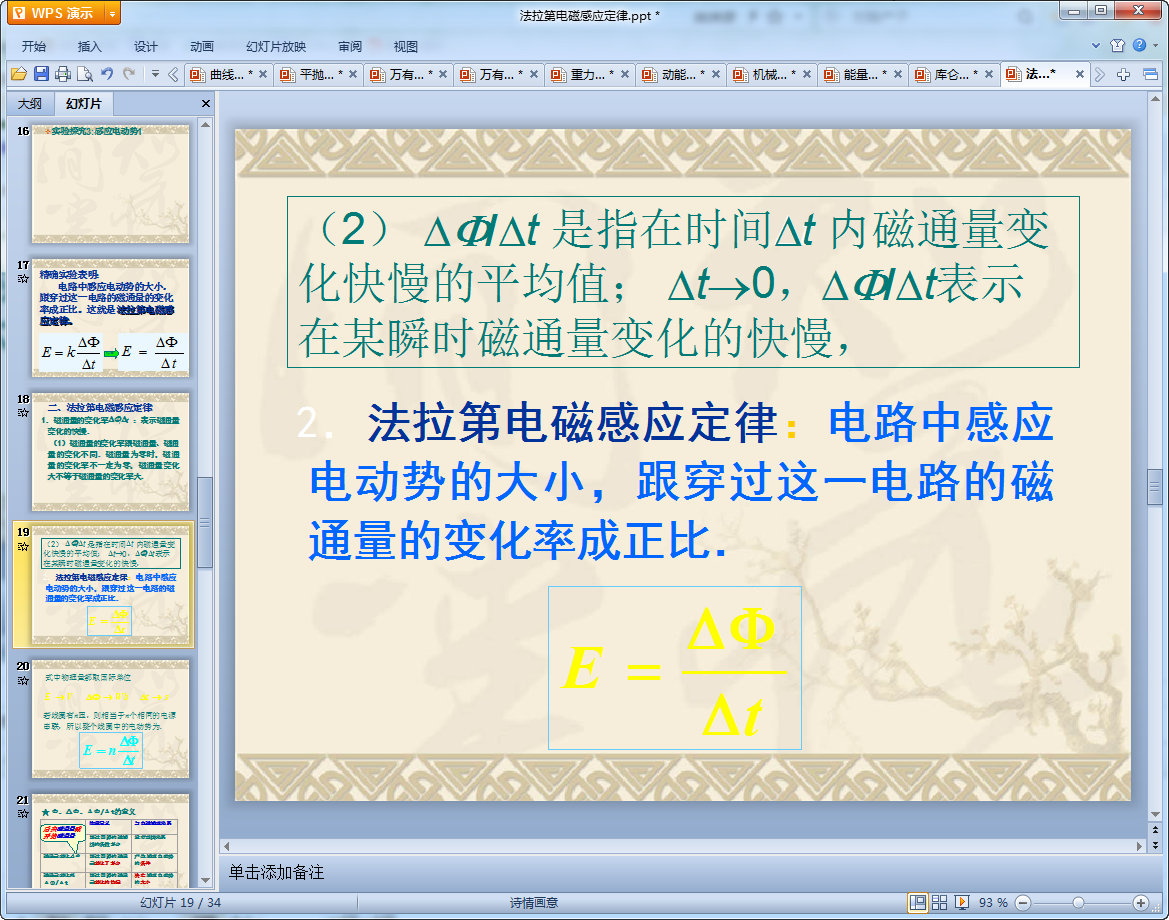
Task: Open Print Preview from the toolbar
Action: click(x=85, y=74)
